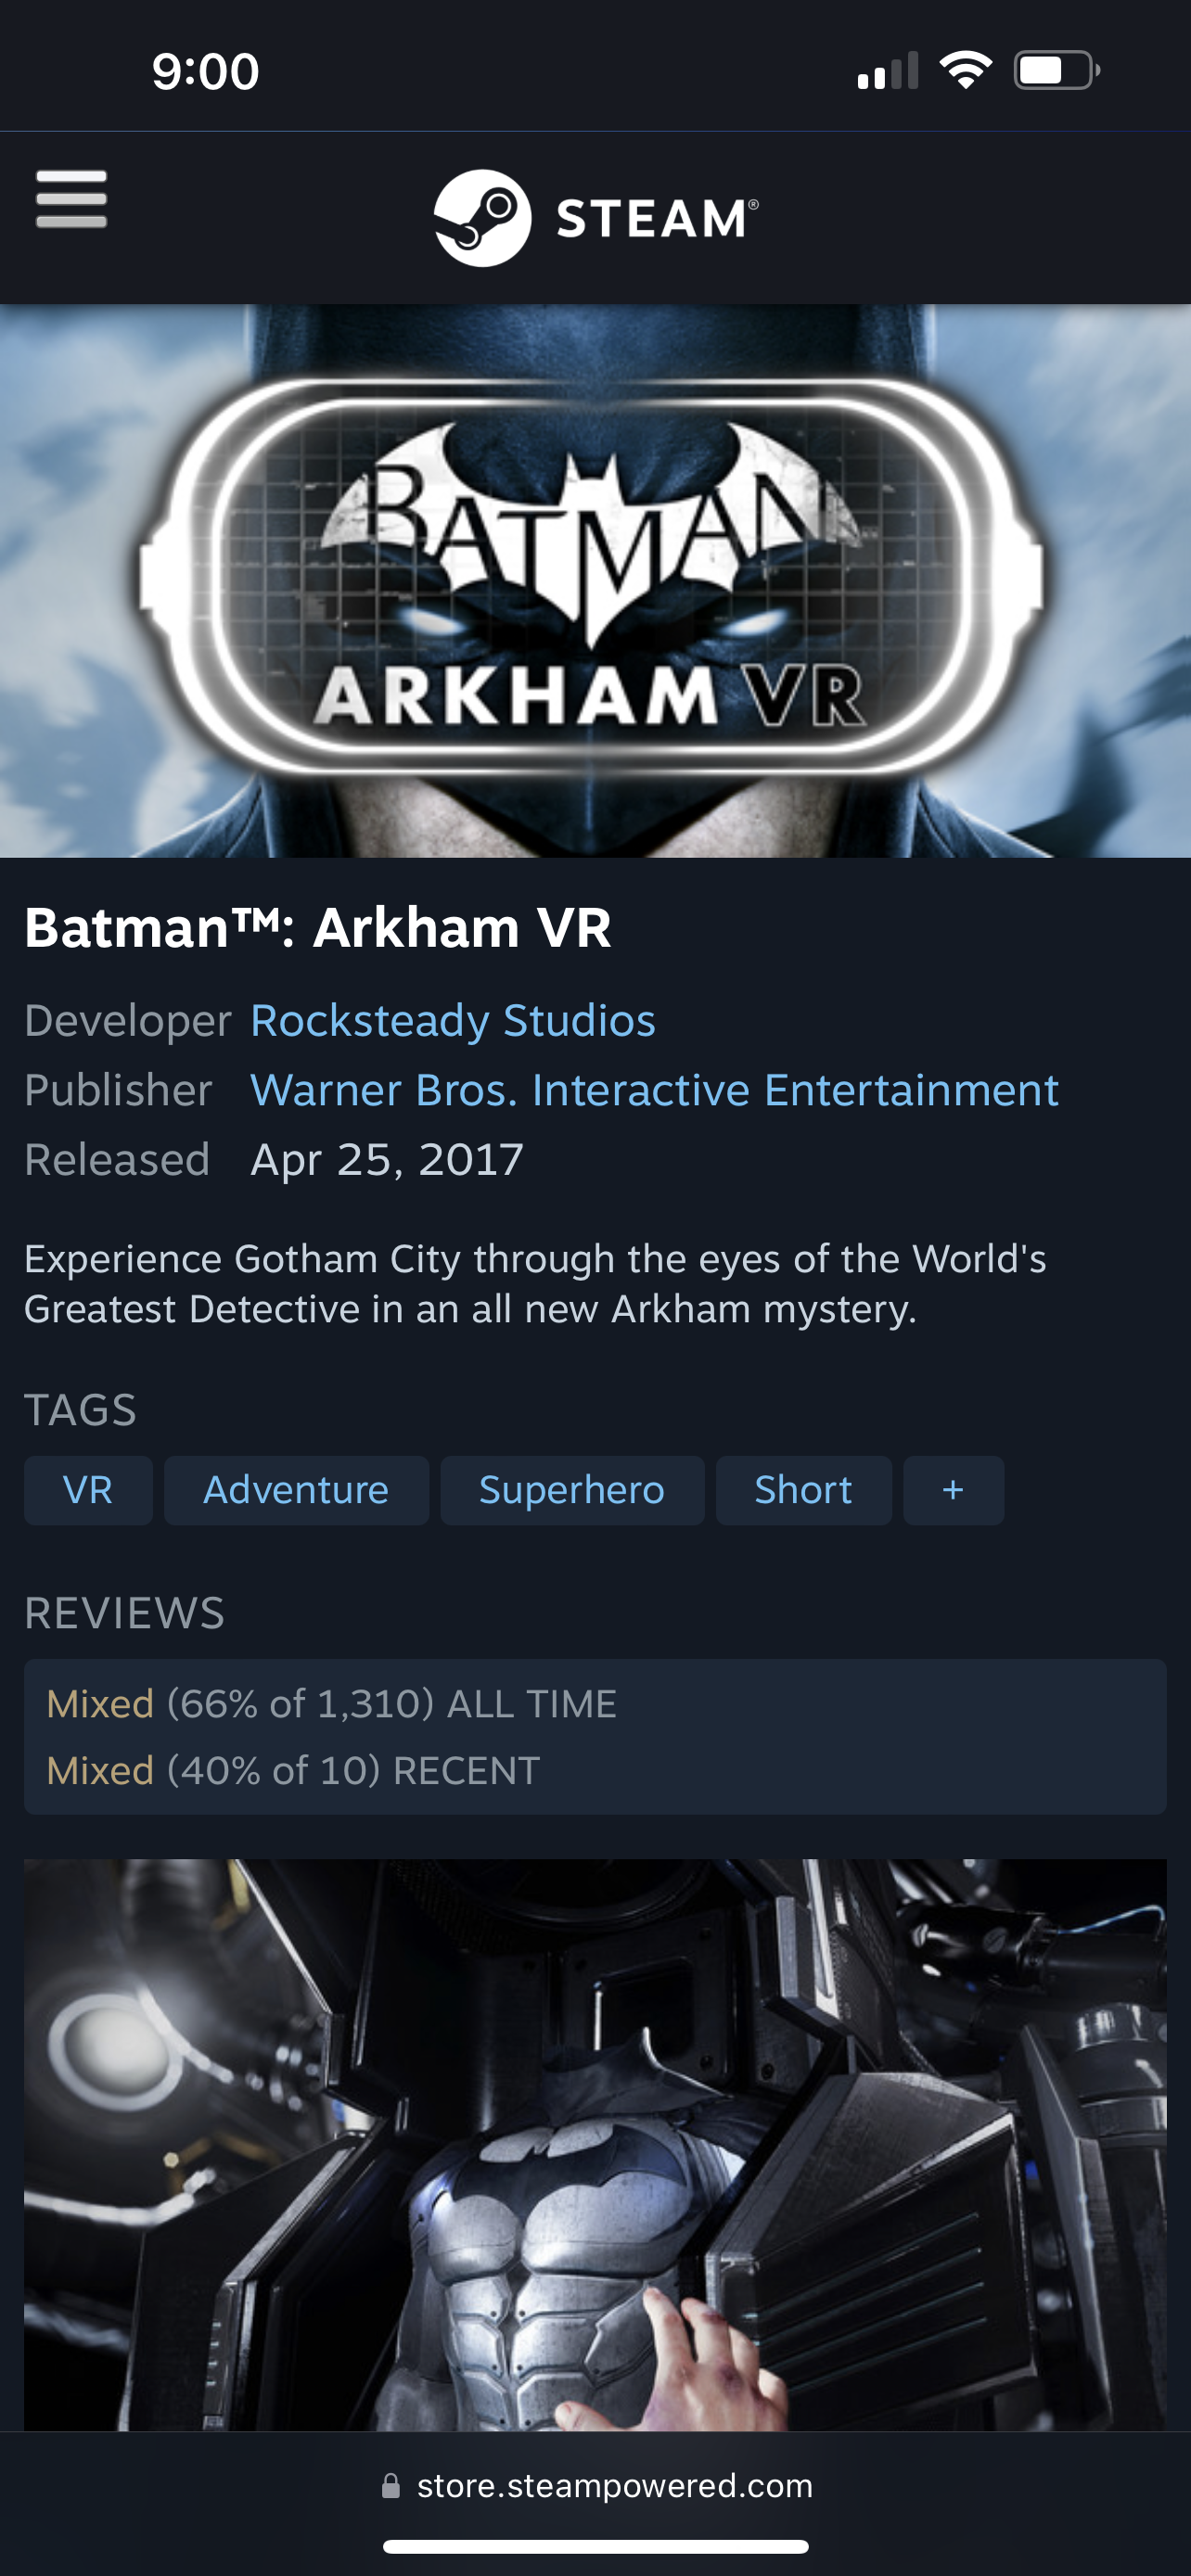Open the Rocksteady Studios developer link
Screen dimensions: 1191x2576
453,1020
